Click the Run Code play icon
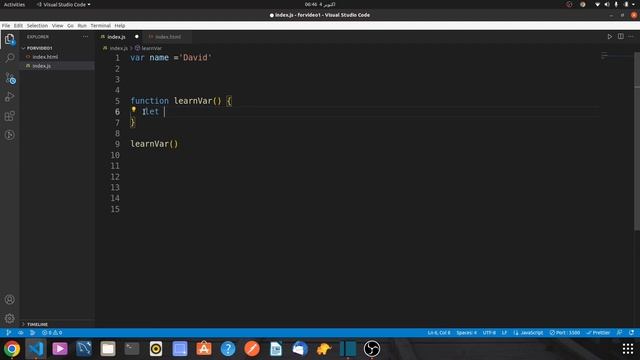 609,37
